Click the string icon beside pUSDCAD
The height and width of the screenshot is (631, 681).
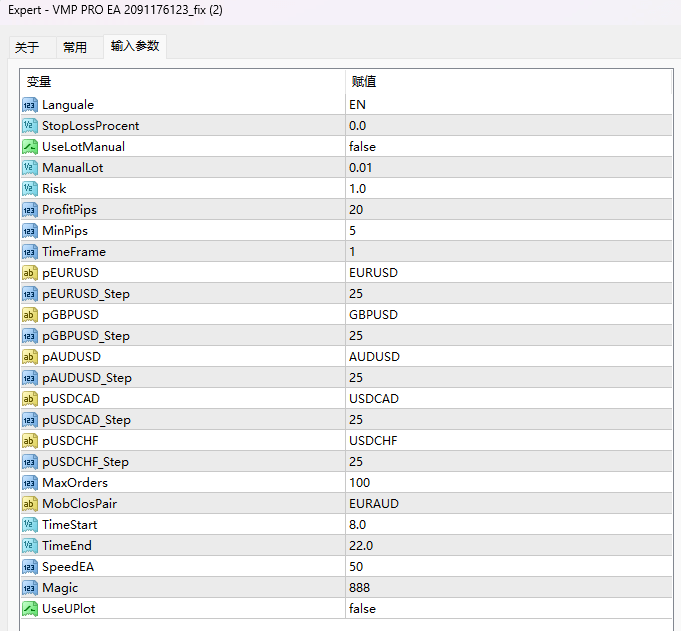click(x=30, y=399)
